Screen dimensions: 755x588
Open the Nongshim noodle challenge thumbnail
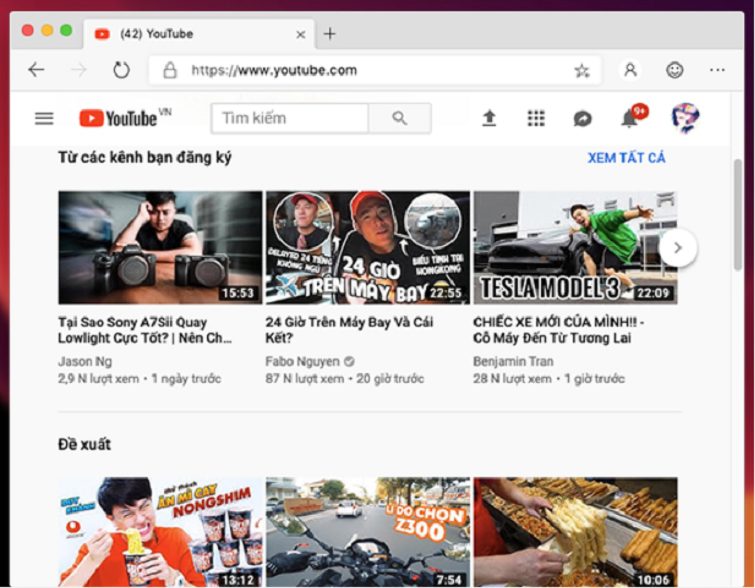pyautogui.click(x=160, y=532)
